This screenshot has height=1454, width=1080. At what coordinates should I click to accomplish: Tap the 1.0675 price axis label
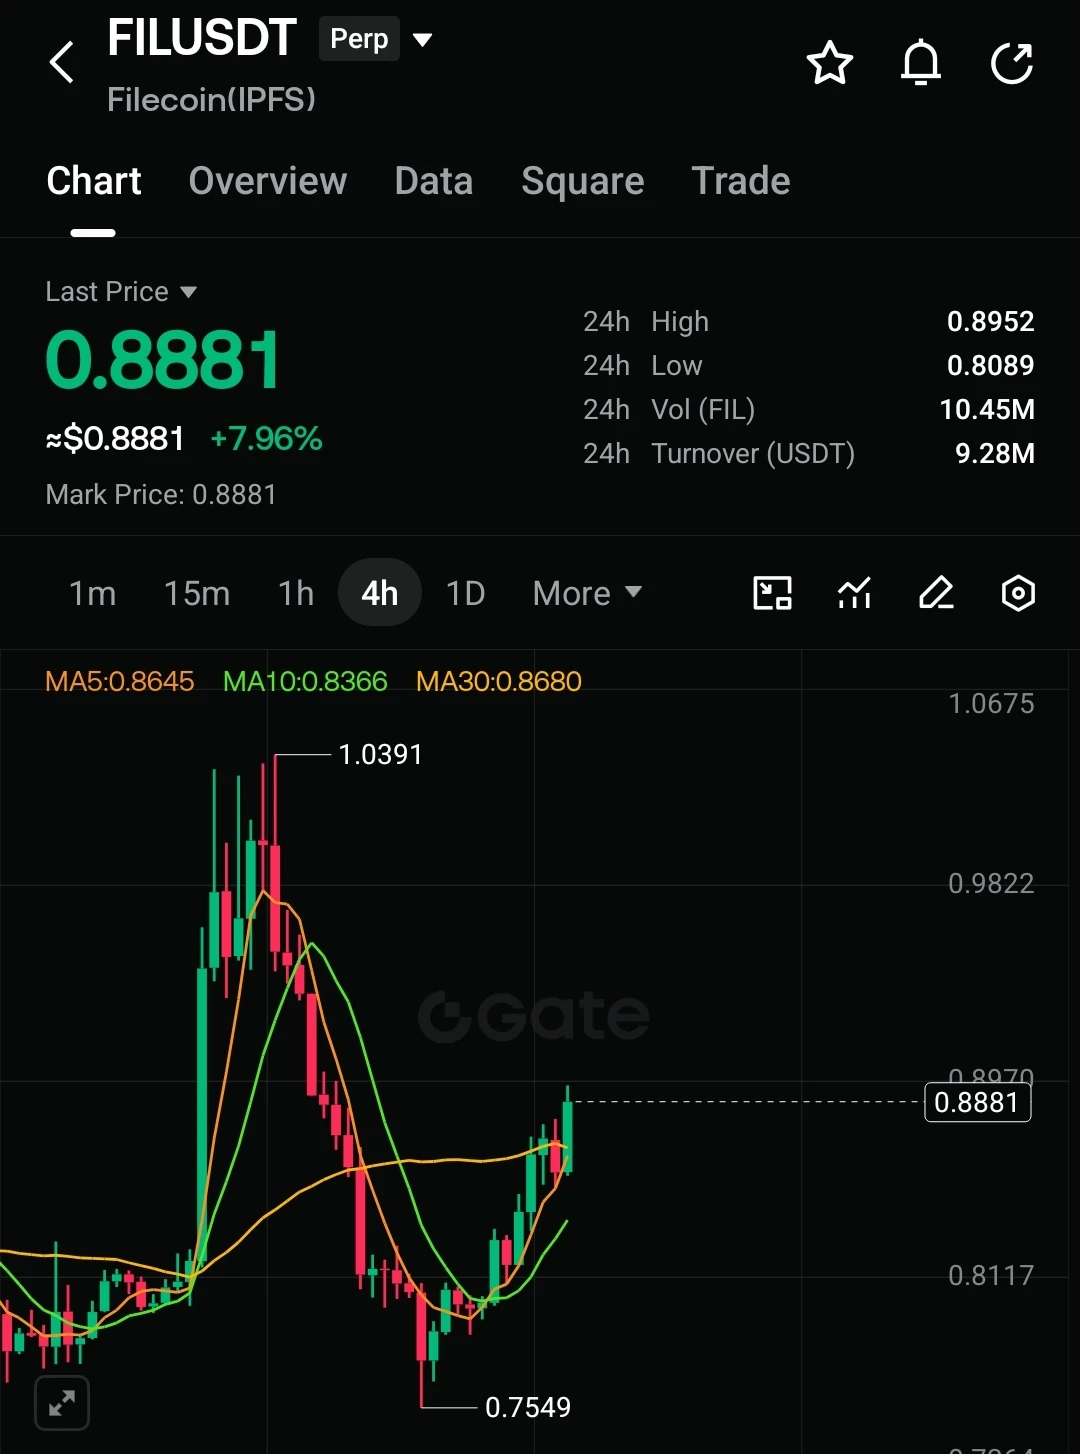click(x=991, y=704)
